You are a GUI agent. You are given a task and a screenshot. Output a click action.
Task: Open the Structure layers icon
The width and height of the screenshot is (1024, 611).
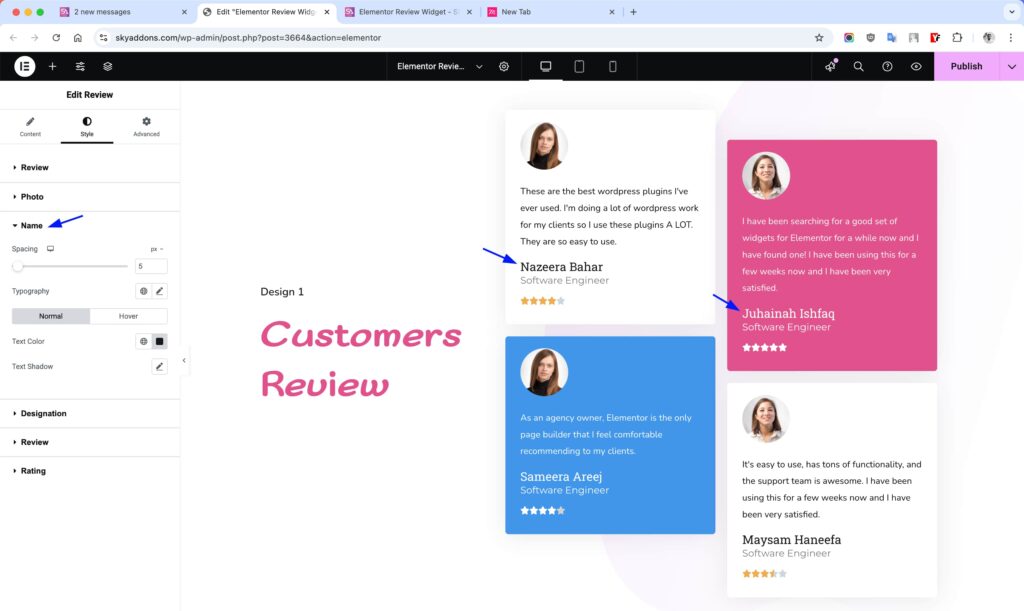(108, 66)
